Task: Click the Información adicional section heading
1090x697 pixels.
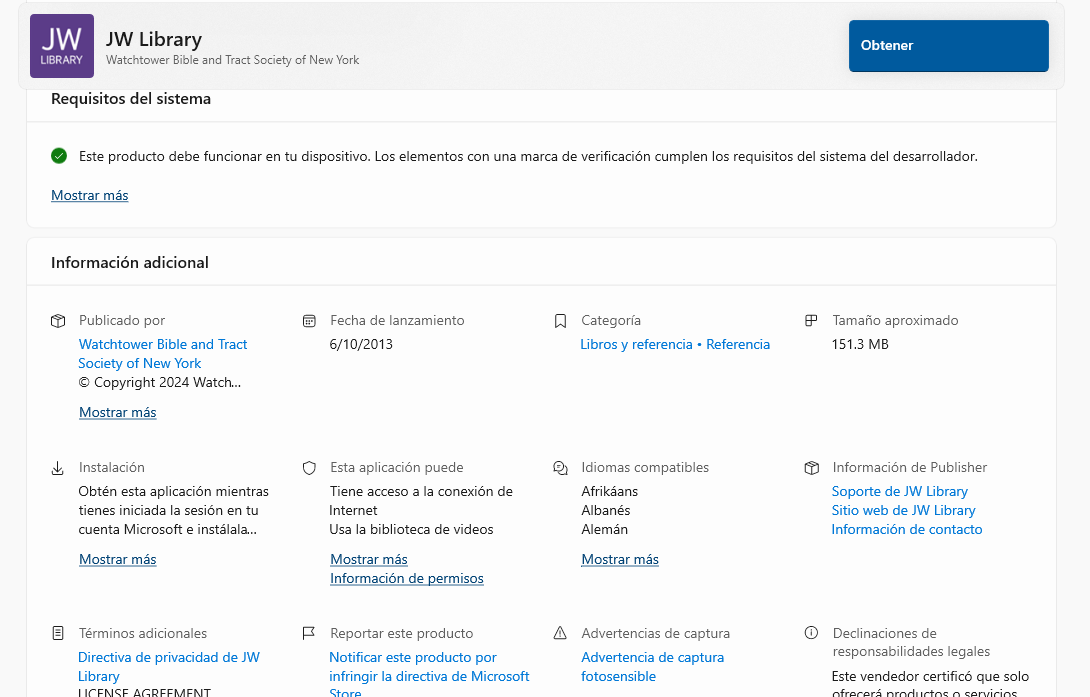Action: pyautogui.click(x=129, y=263)
